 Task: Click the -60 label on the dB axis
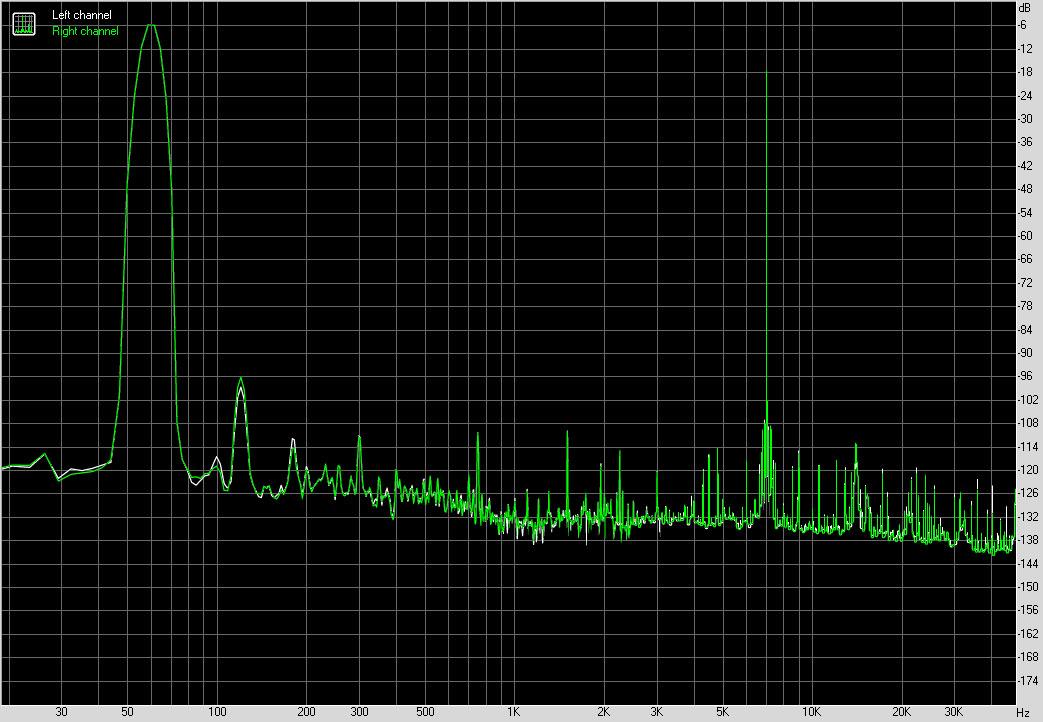(x=1025, y=236)
